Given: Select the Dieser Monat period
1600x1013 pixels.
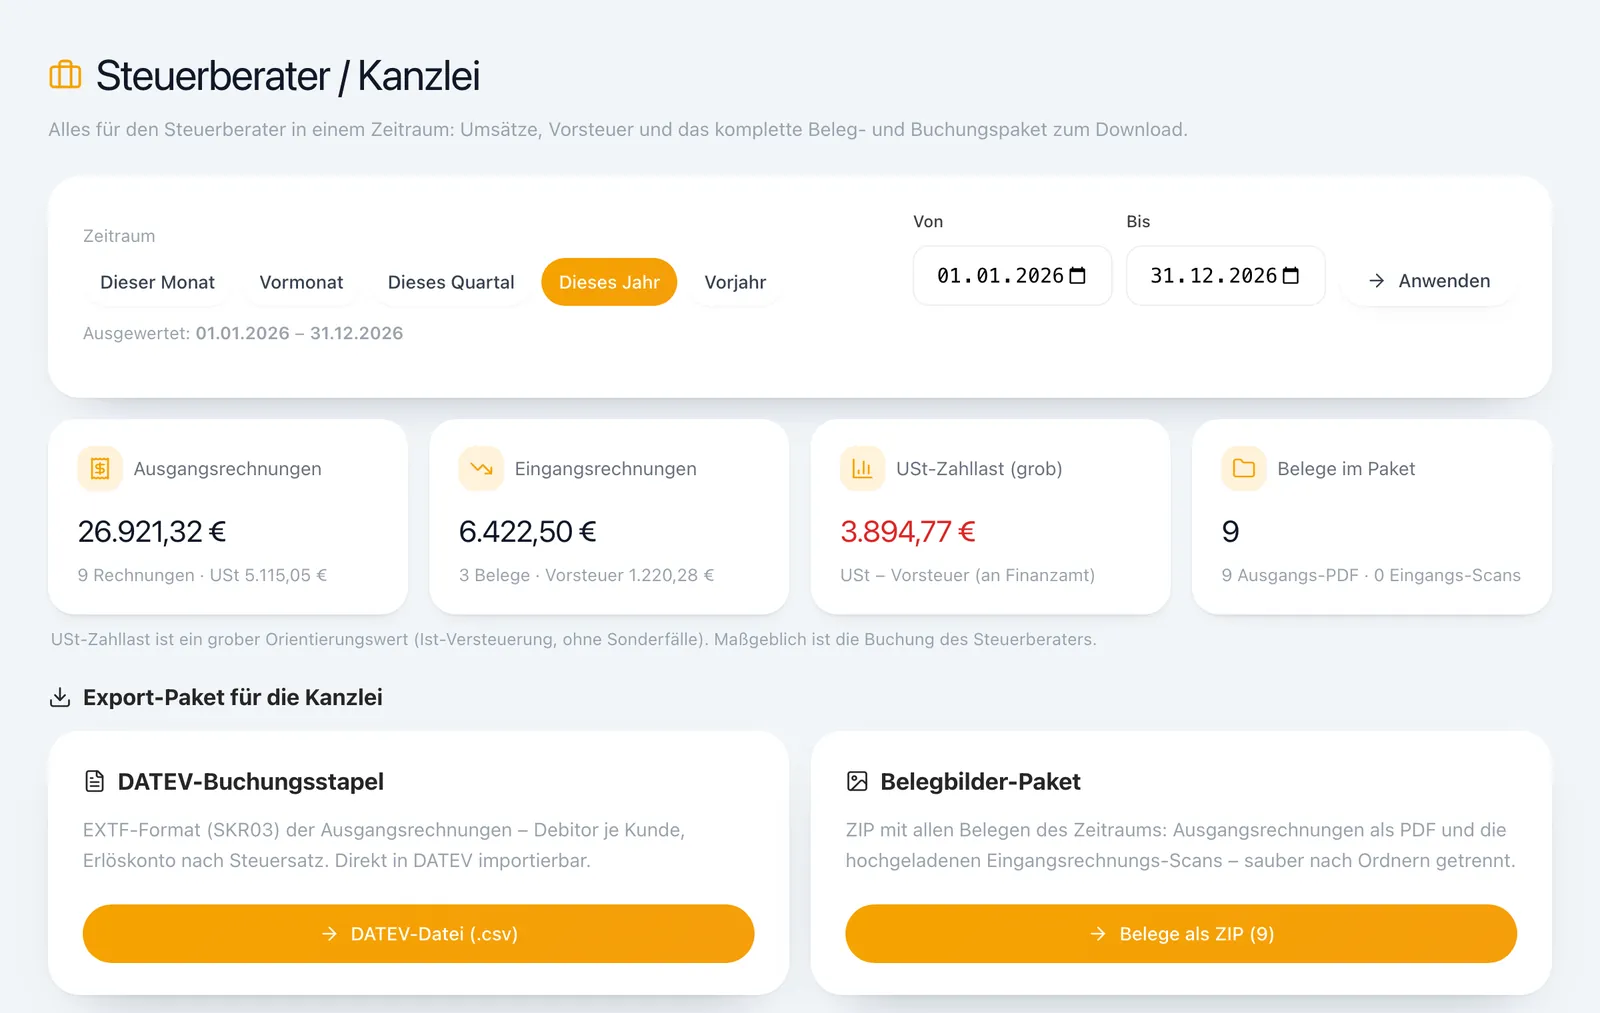Looking at the screenshot, I should point(157,282).
